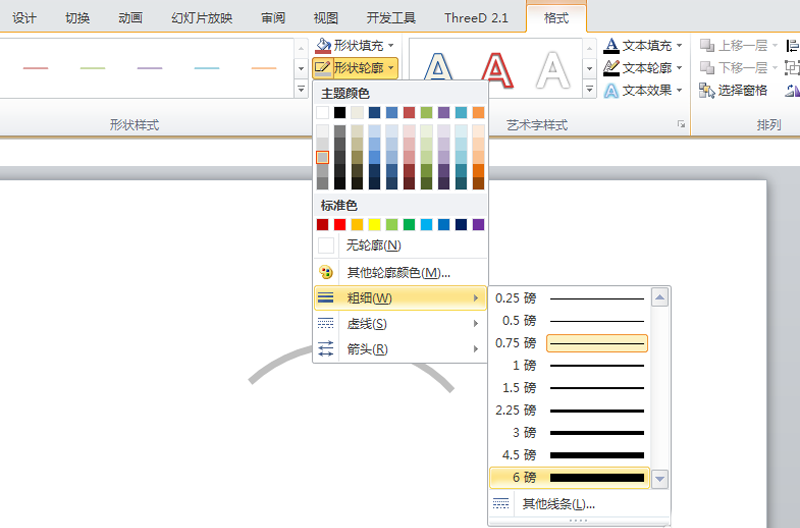Viewport: 800px width, 528px height.
Task: Pick the black theme color swatch
Action: click(x=340, y=112)
